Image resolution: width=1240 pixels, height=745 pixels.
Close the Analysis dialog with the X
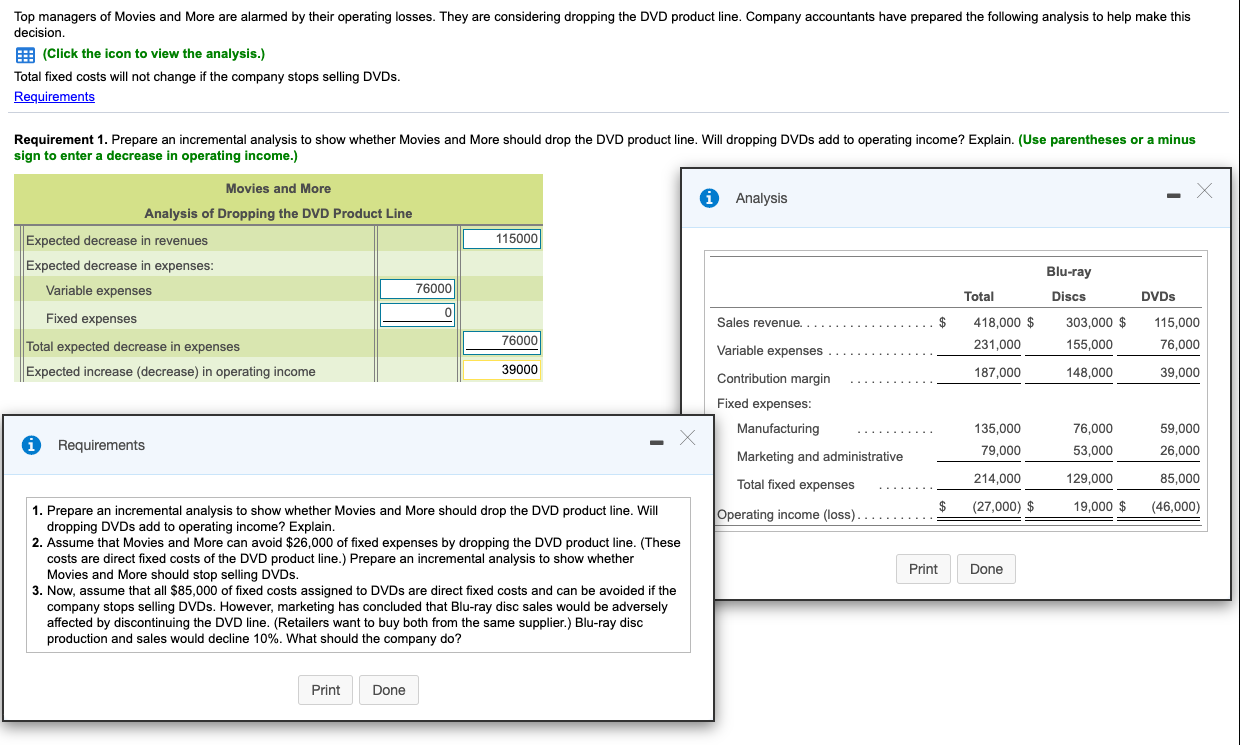click(1203, 191)
